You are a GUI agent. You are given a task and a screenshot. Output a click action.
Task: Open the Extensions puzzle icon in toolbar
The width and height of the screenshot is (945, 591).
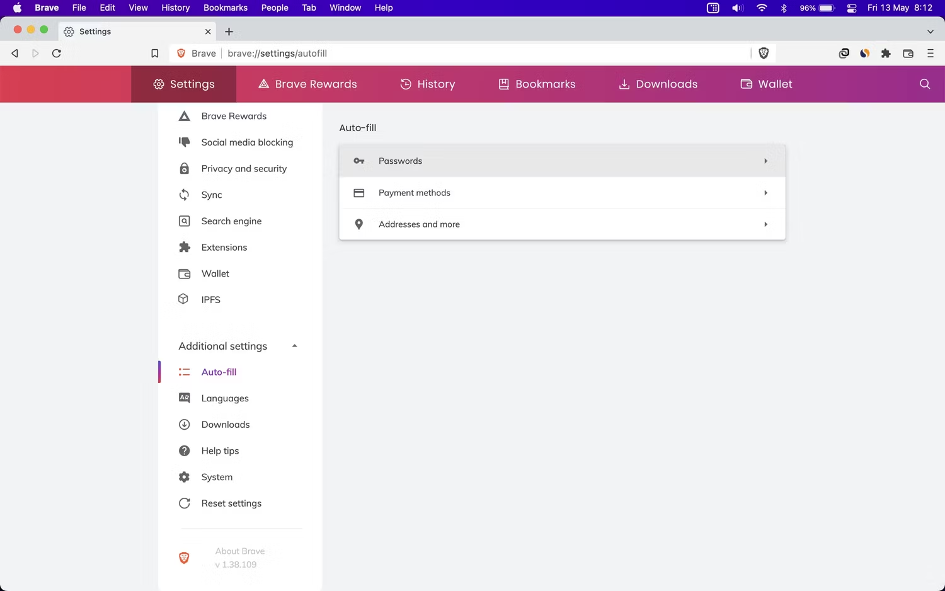point(886,53)
